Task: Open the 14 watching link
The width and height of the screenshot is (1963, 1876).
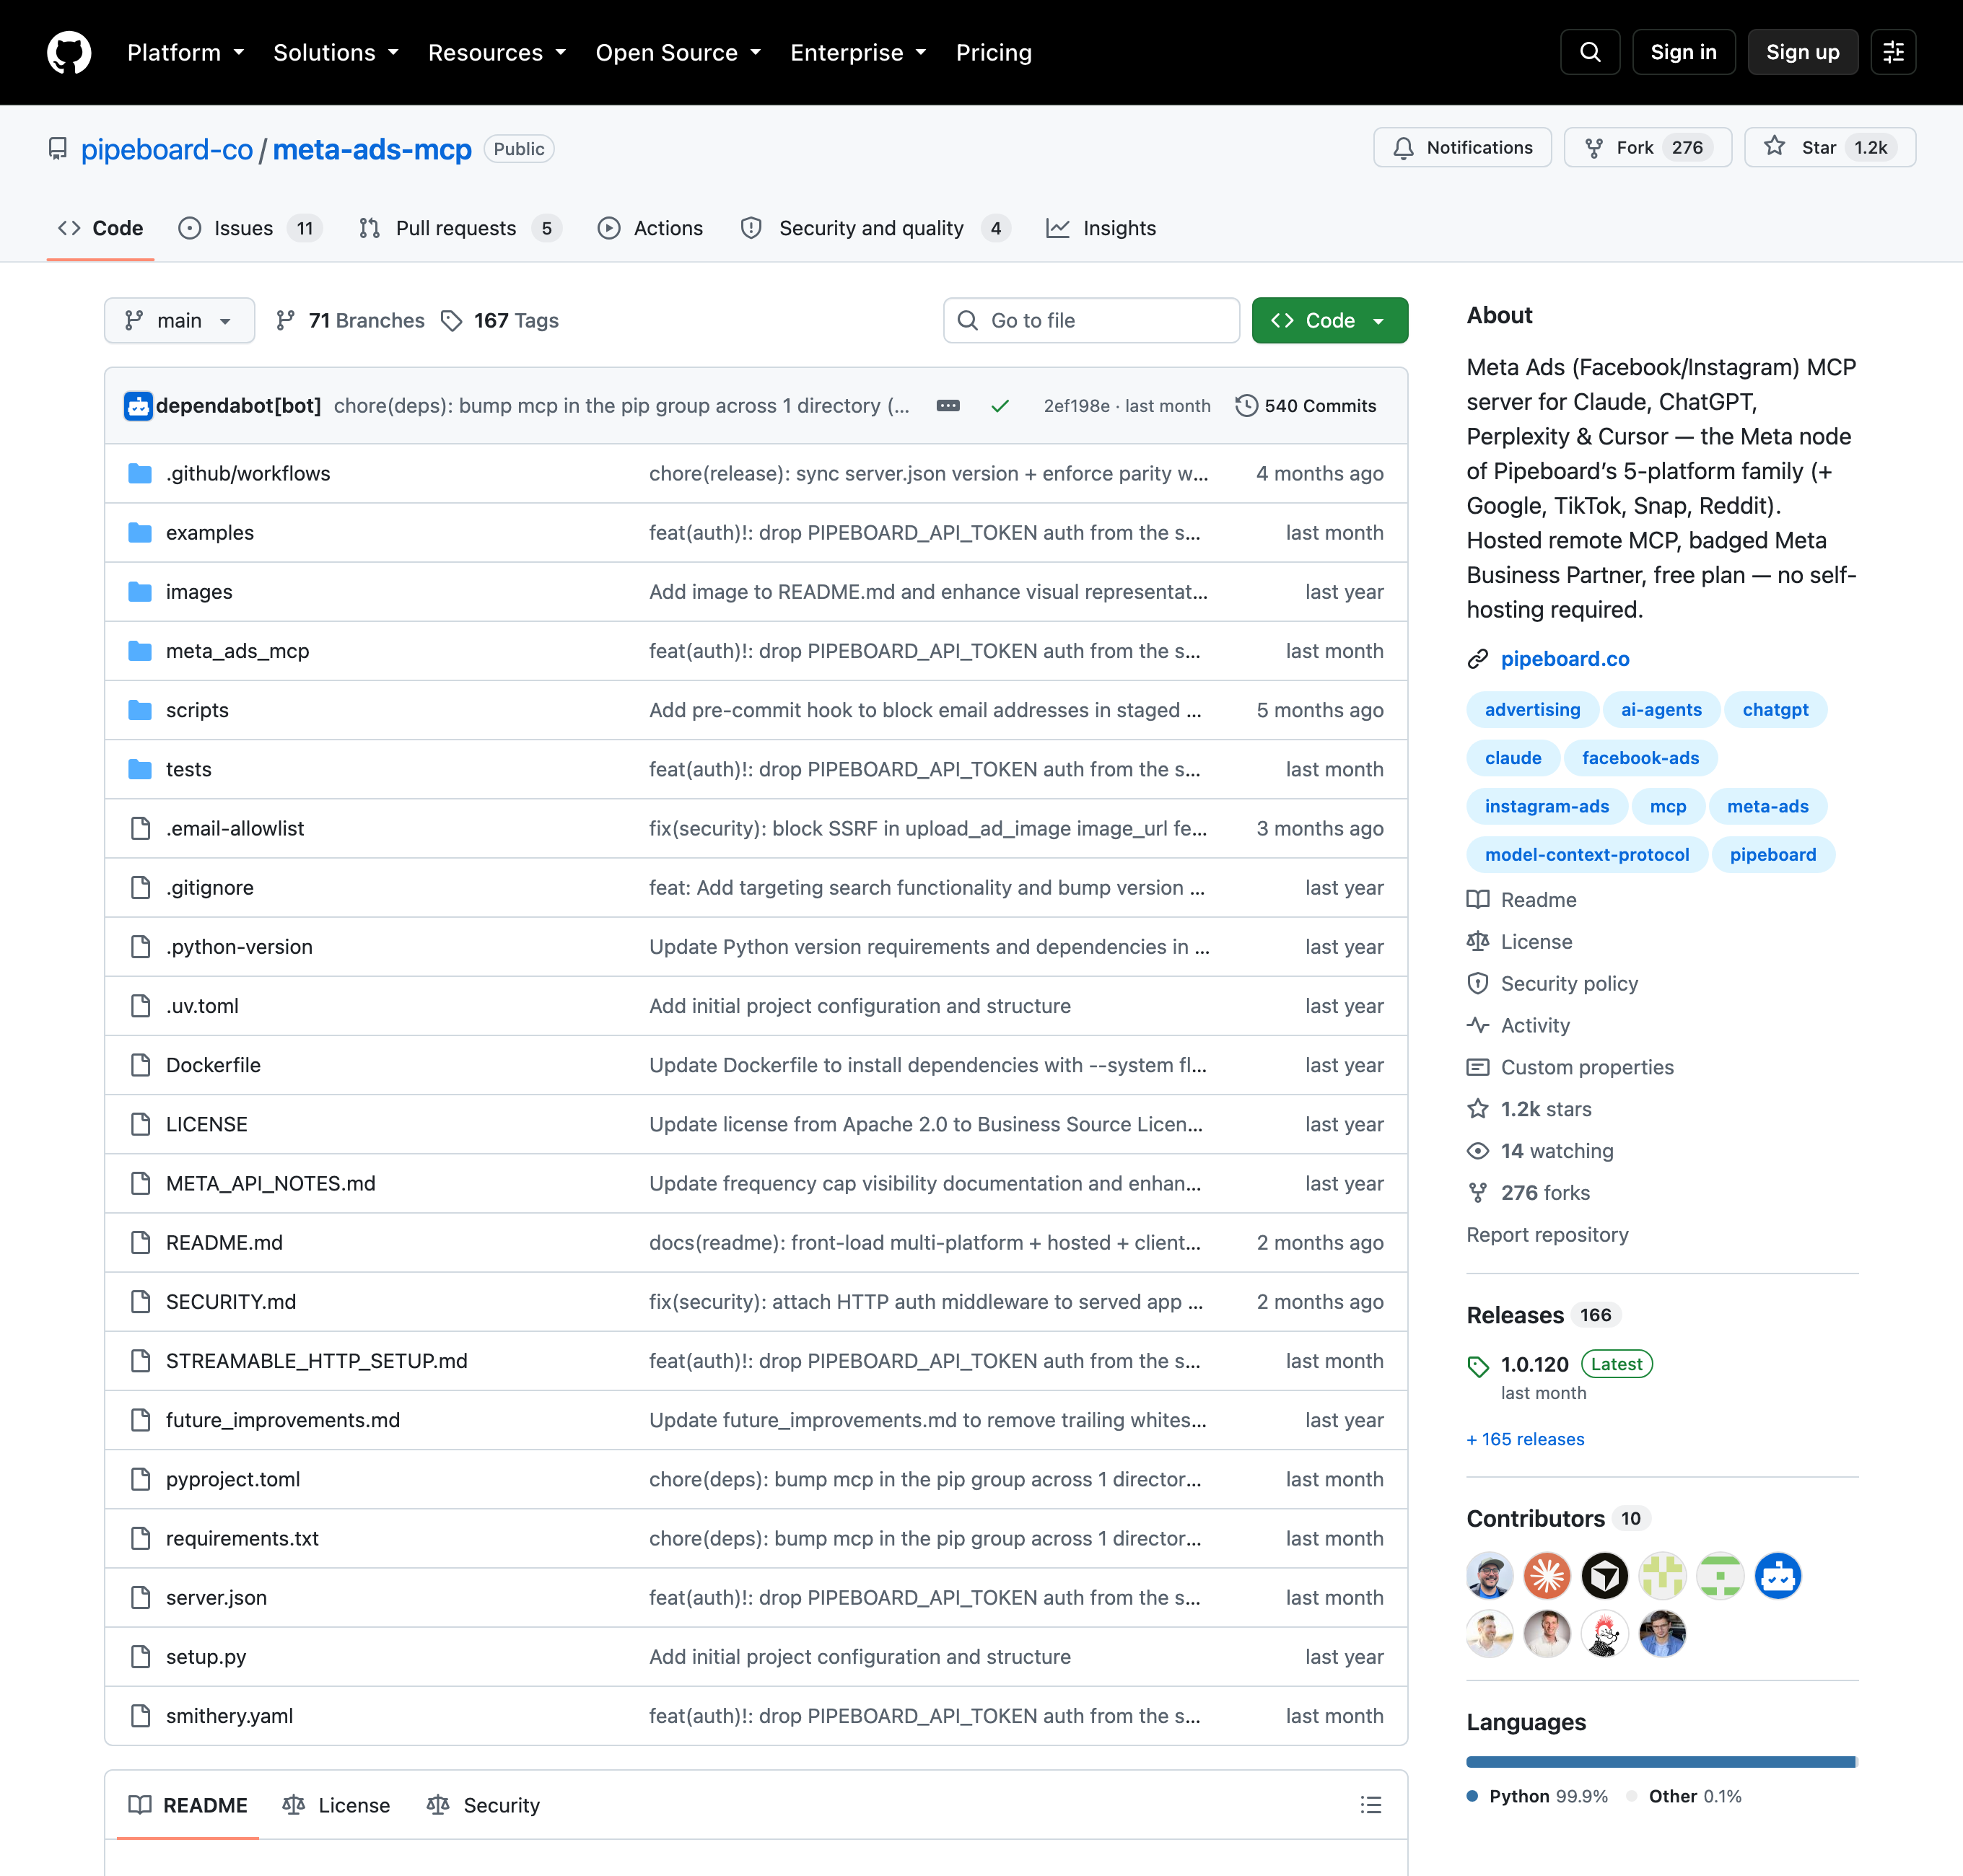Action: [x=1541, y=1151]
